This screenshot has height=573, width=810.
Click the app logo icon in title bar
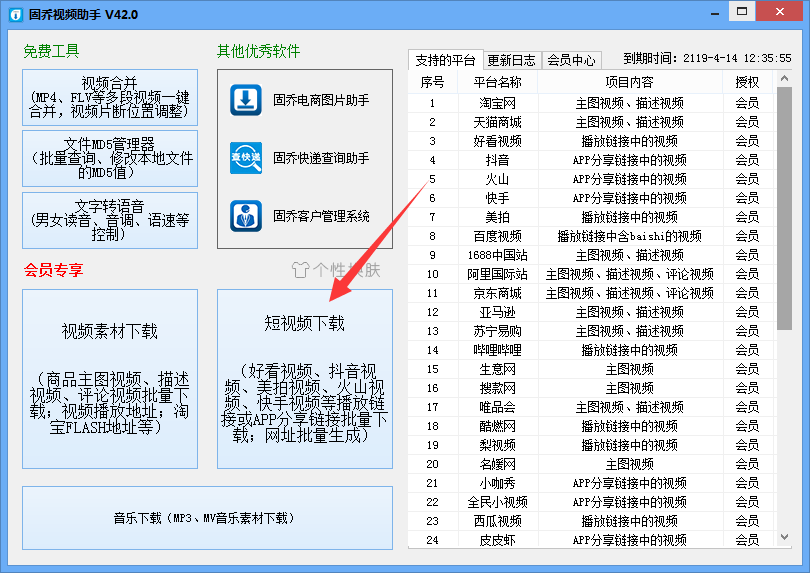pyautogui.click(x=15, y=14)
